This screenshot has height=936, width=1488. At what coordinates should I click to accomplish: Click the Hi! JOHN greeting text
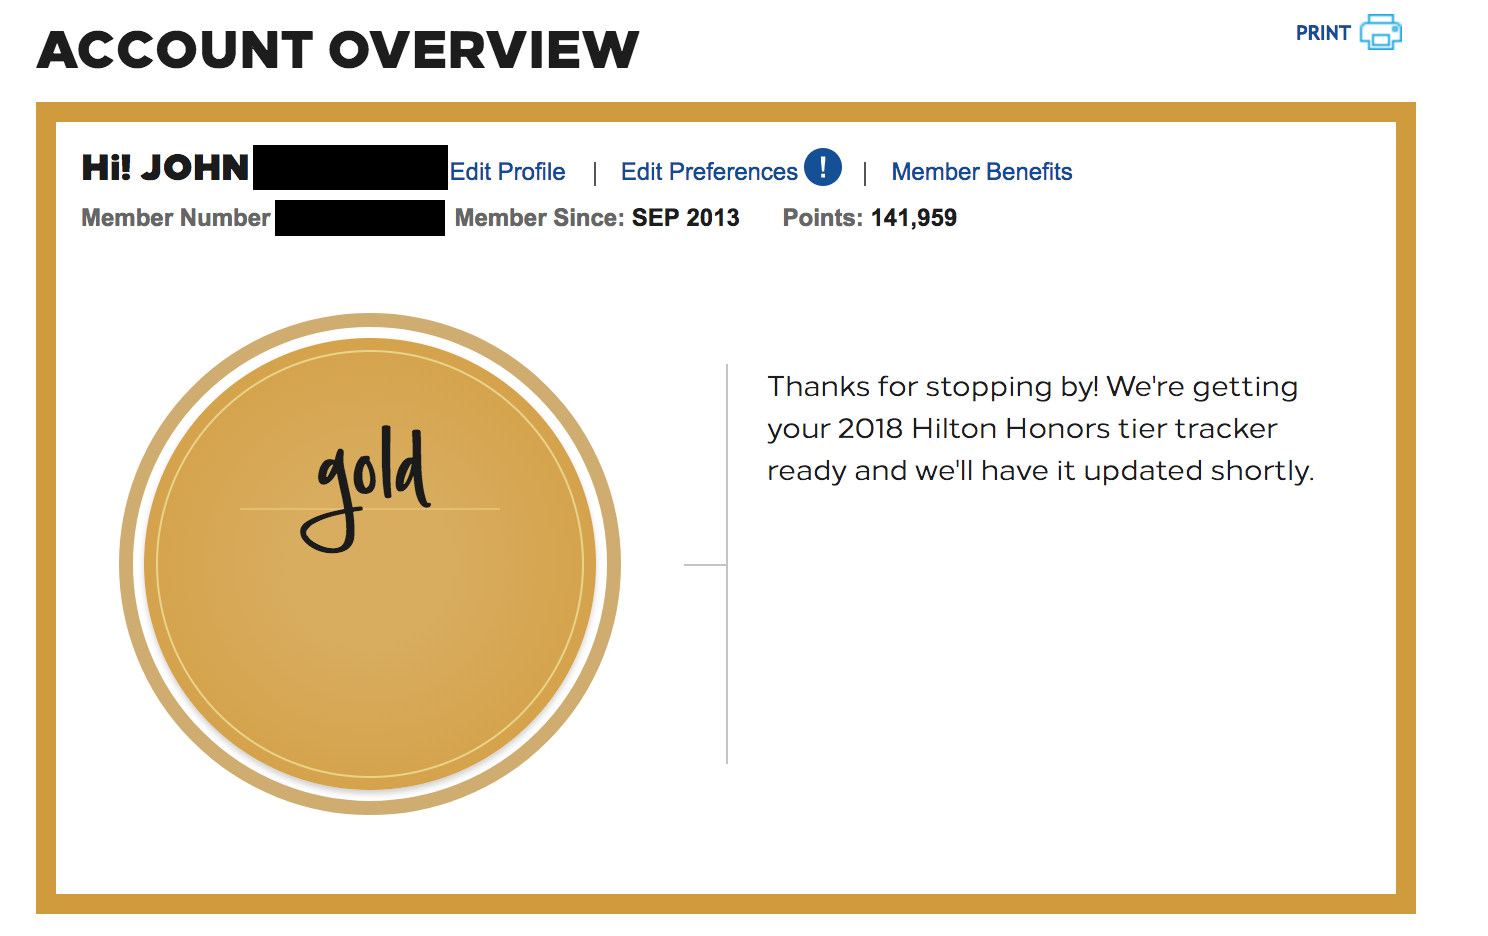(165, 168)
